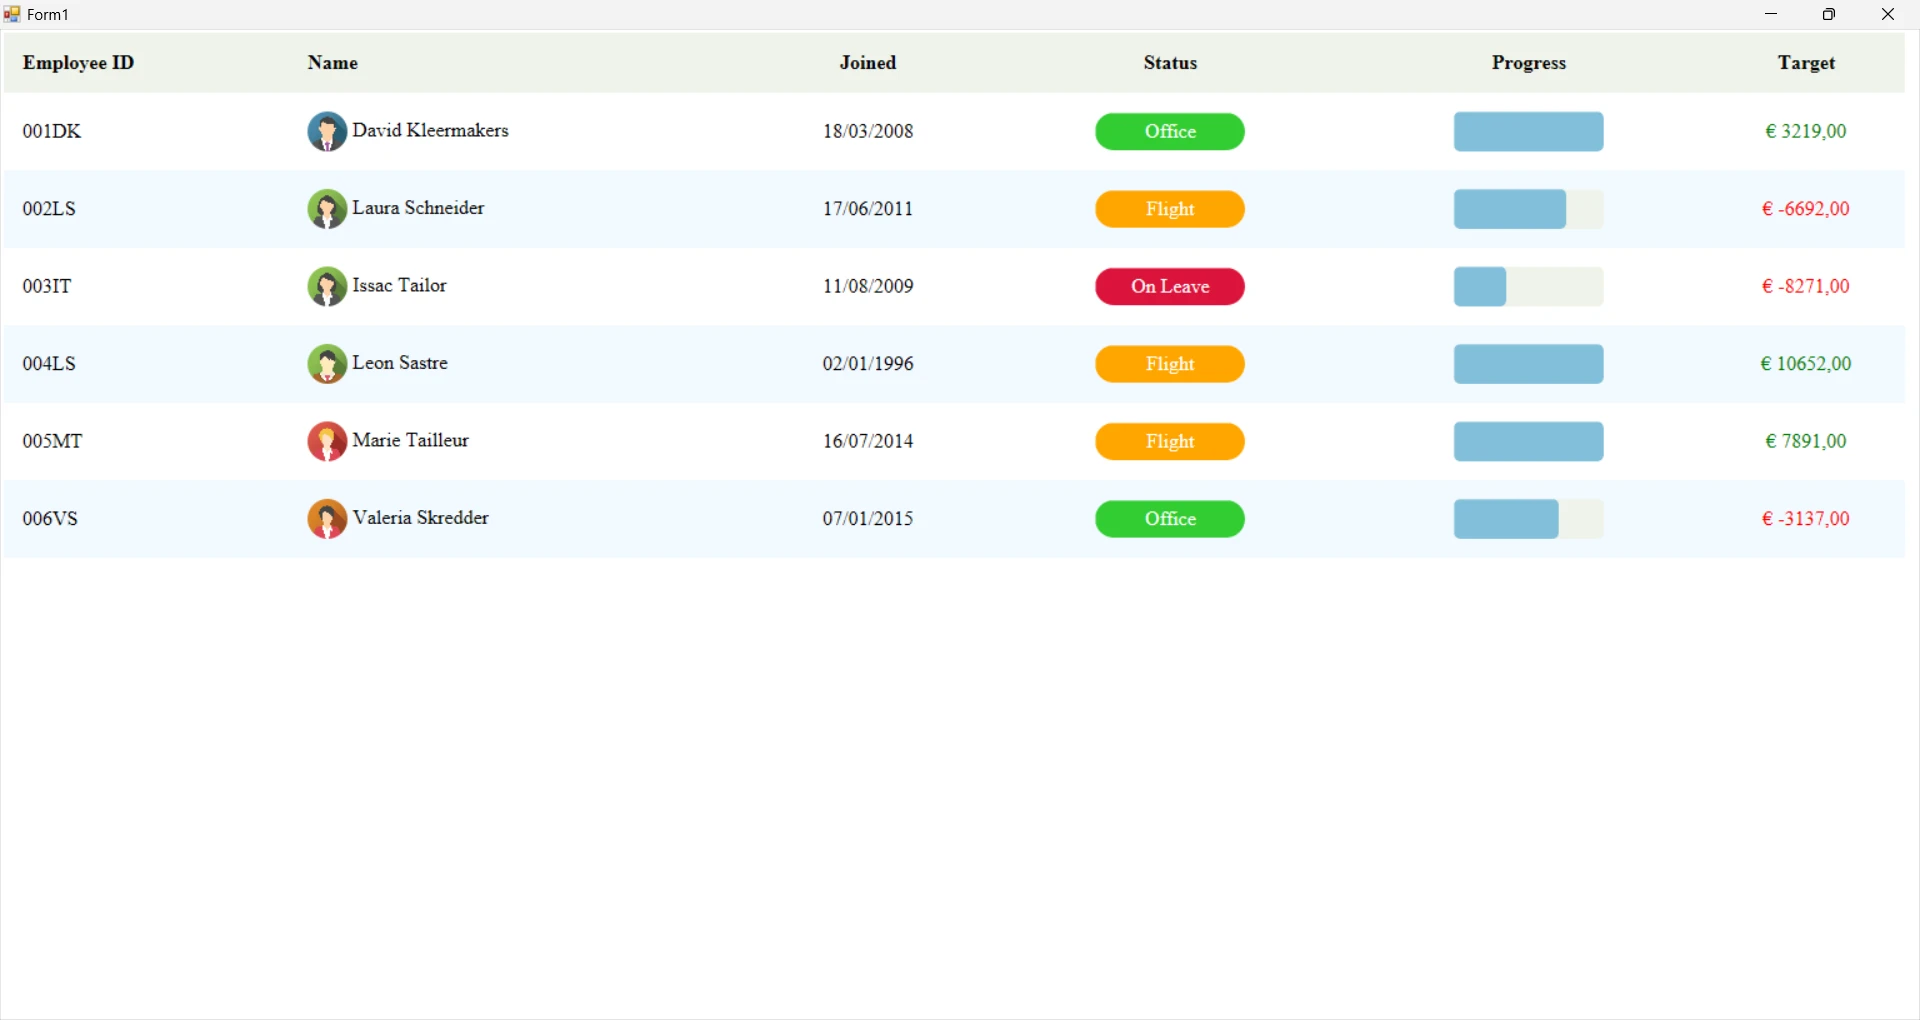Click the progress bar for Issac Tailor
Viewport: 1920px width, 1020px height.
tap(1527, 287)
